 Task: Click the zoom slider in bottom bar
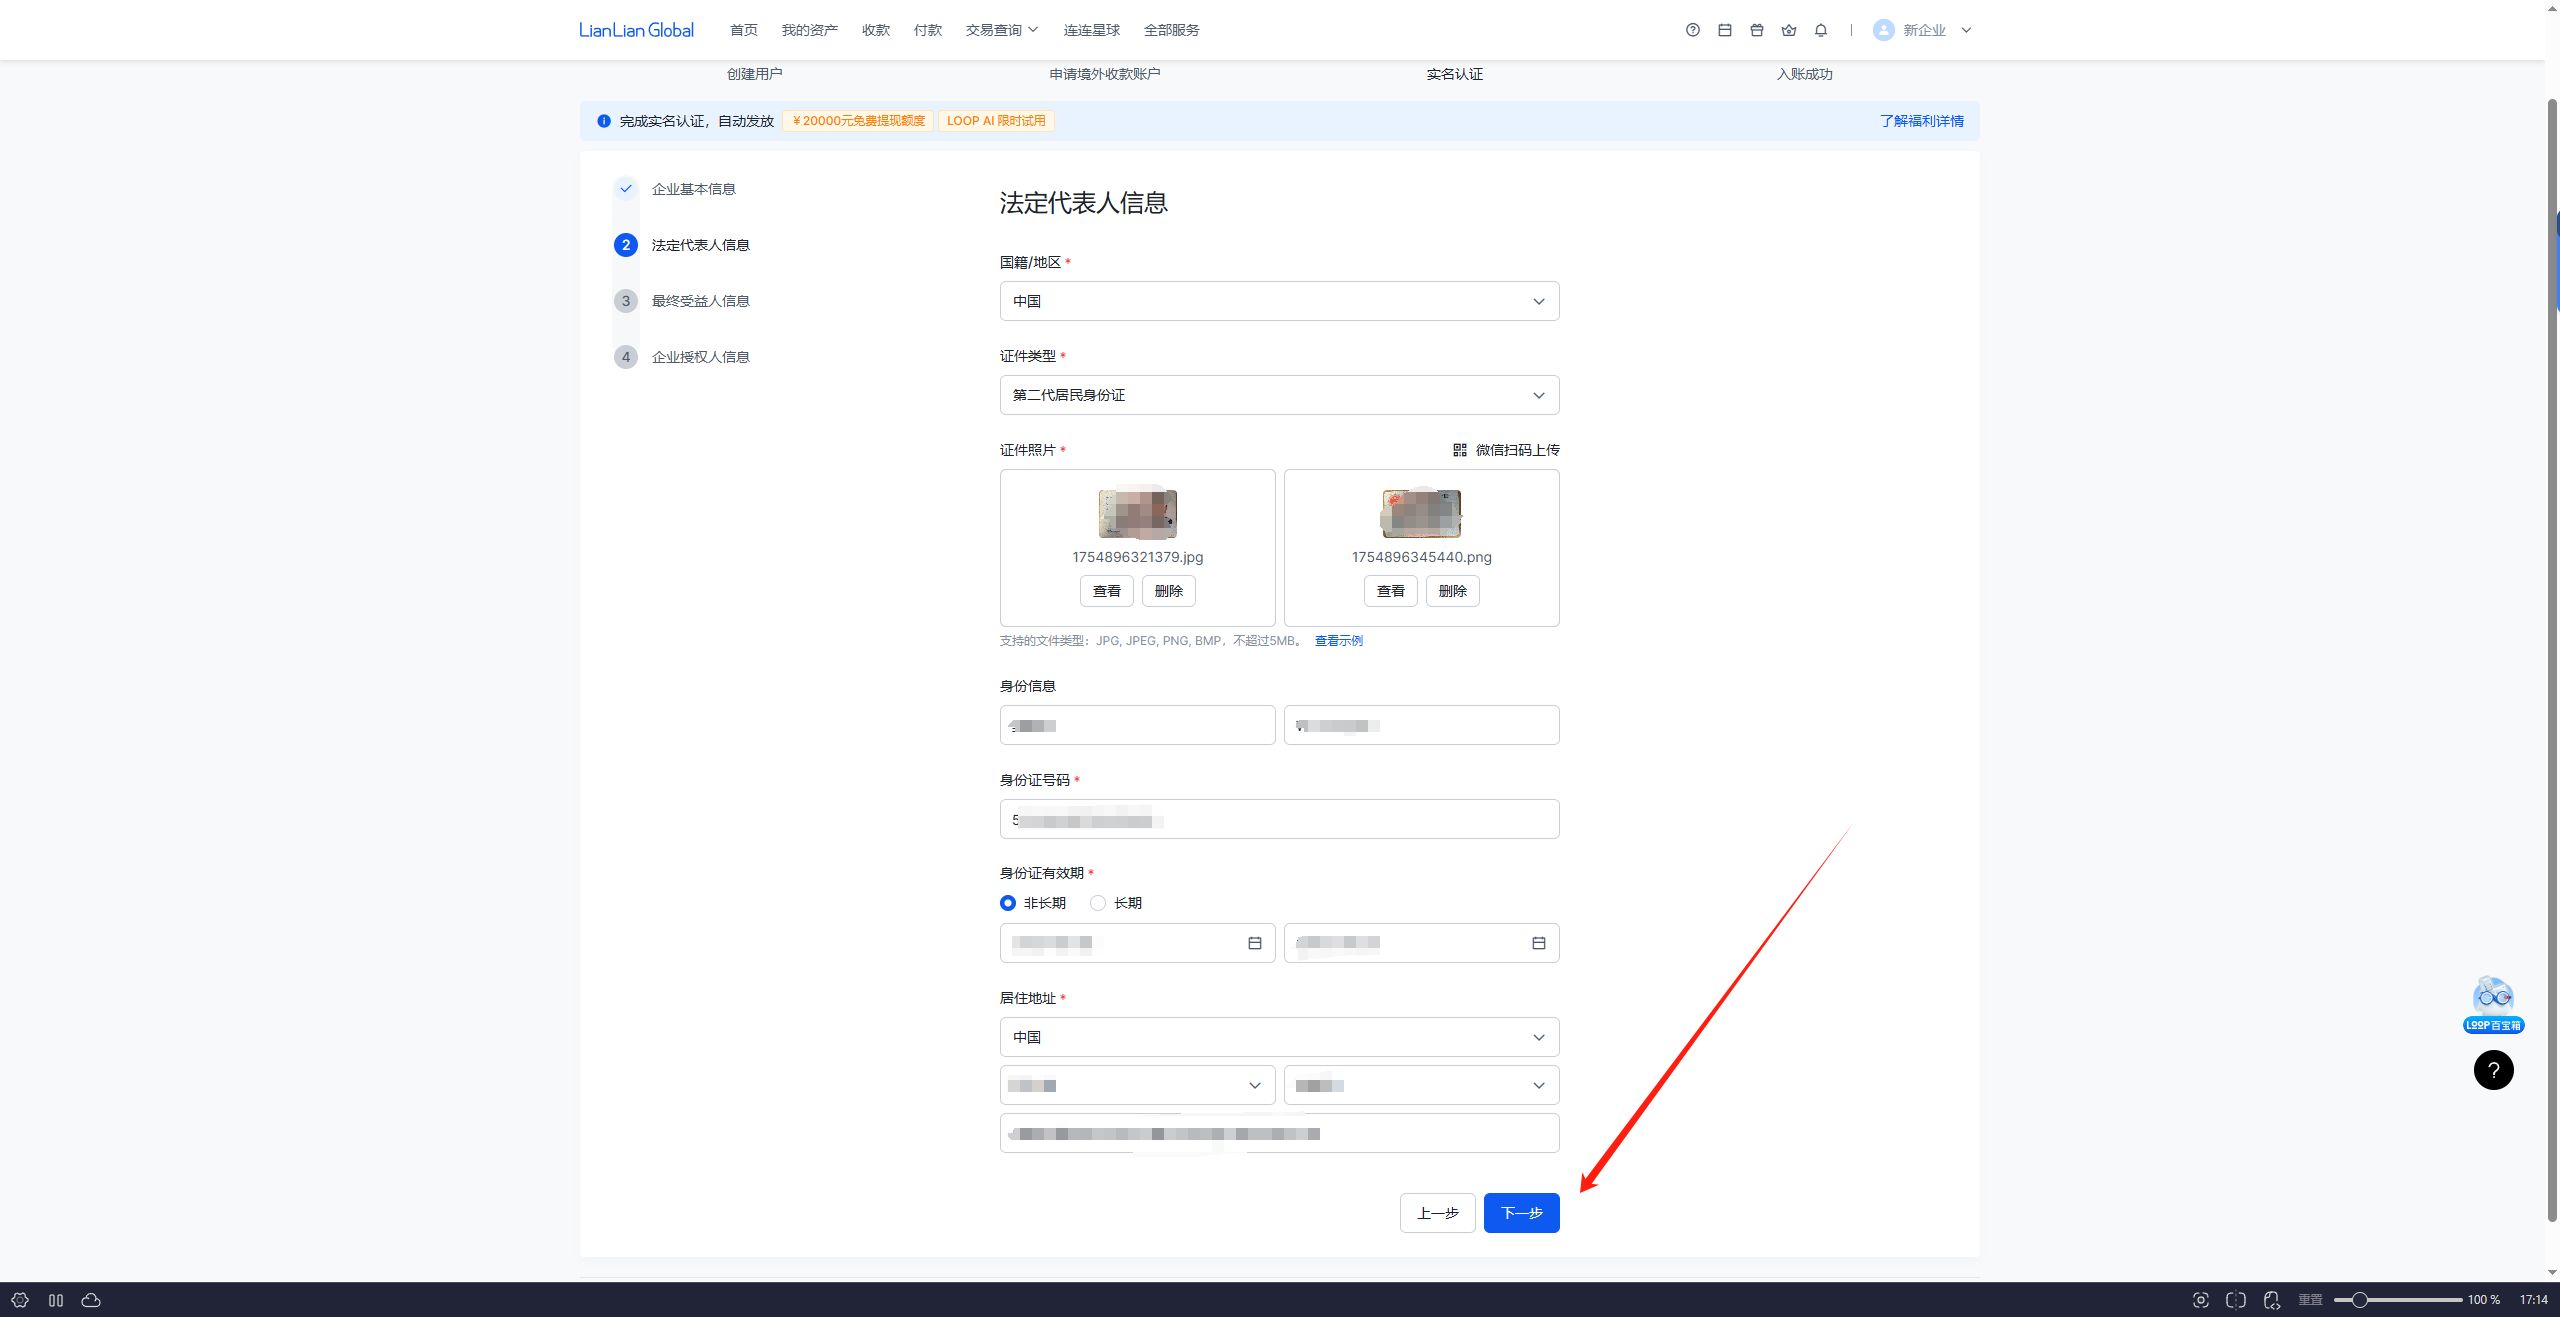coord(2397,1300)
